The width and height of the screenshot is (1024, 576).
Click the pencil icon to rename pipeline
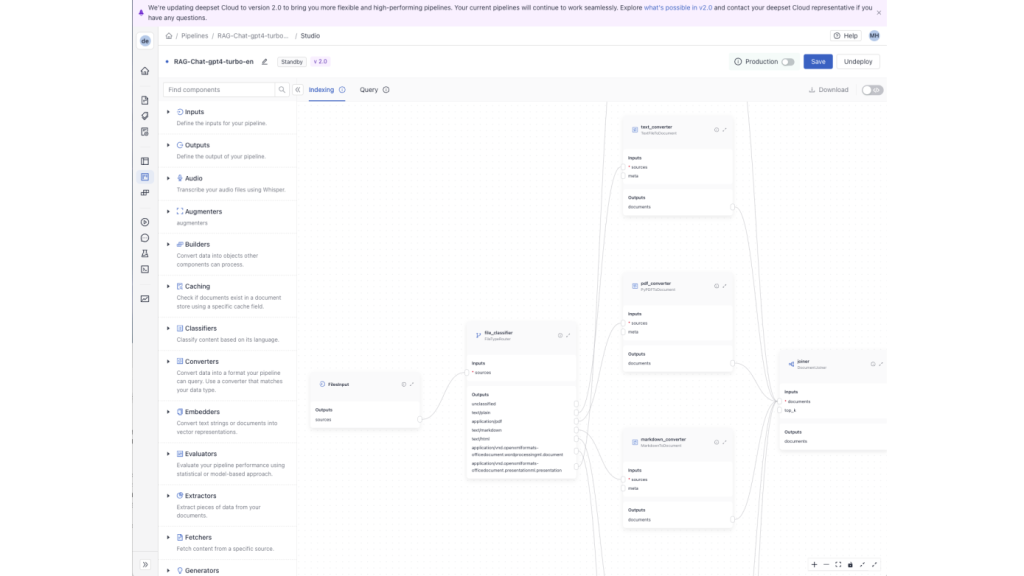pyautogui.click(x=265, y=62)
